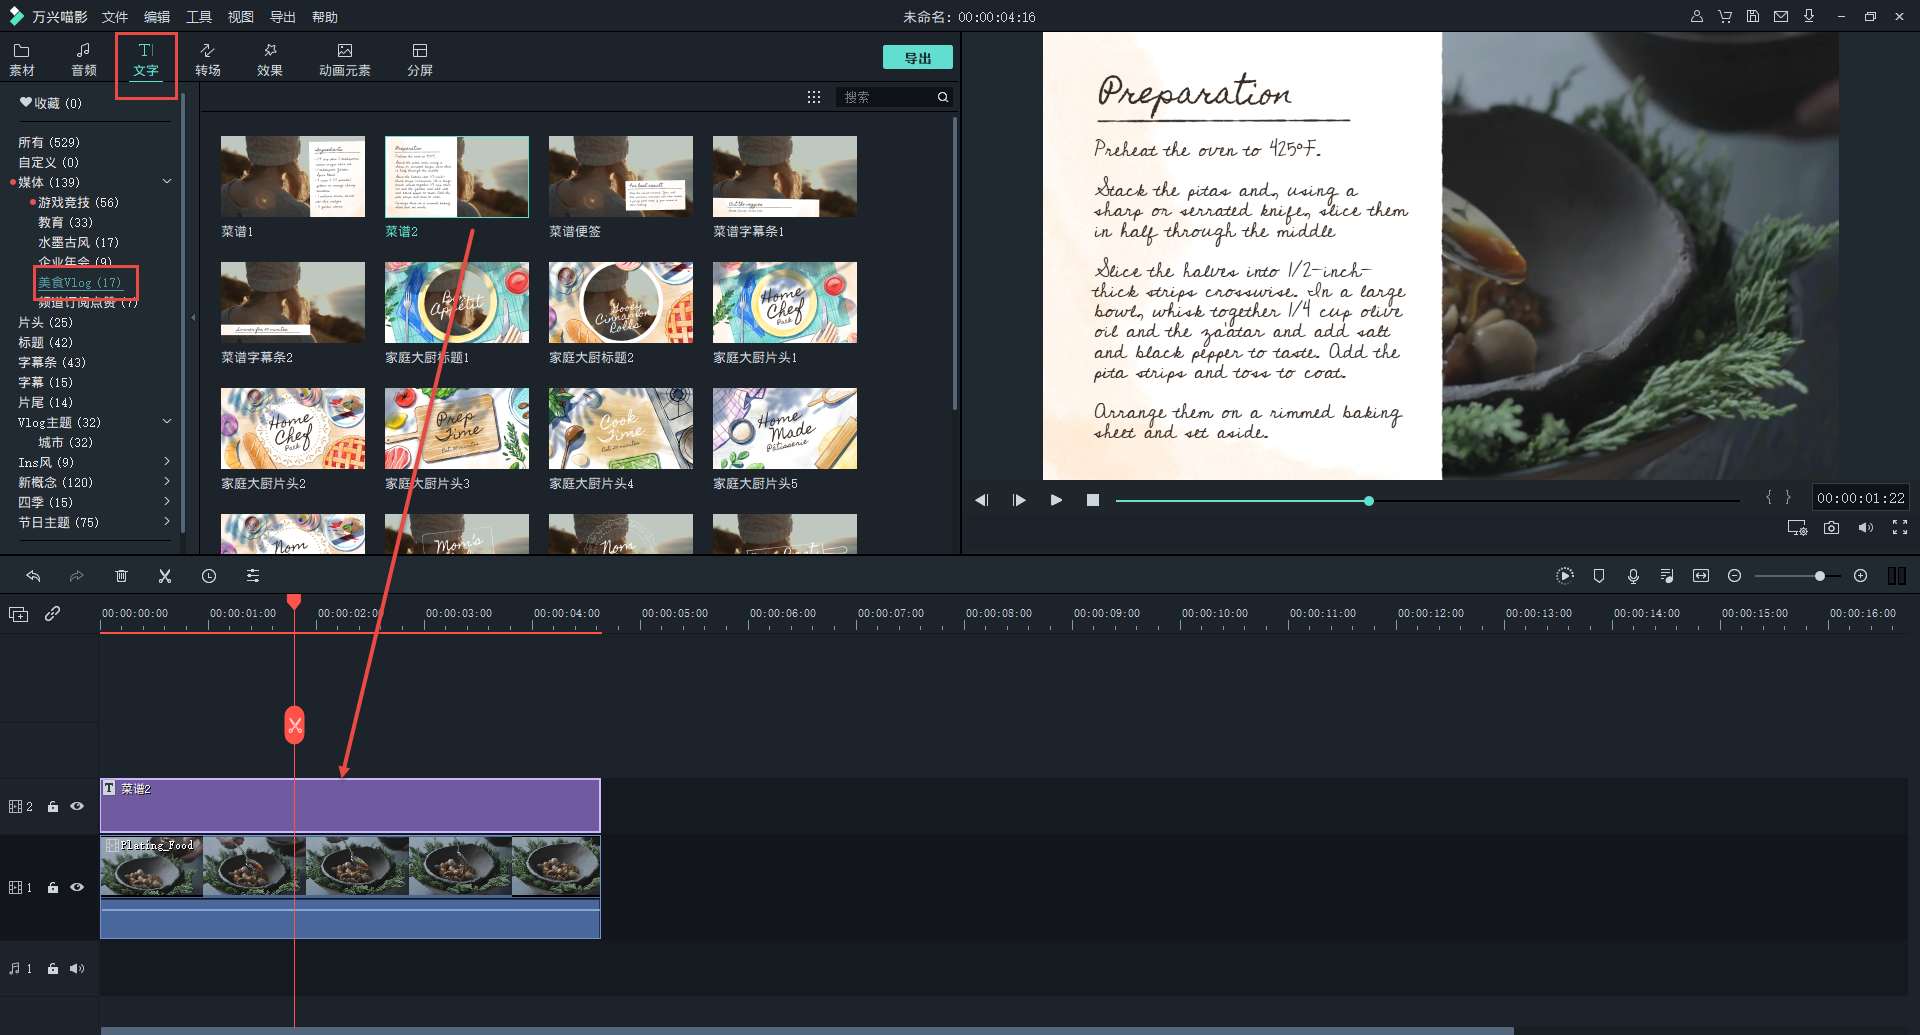Hide video track 2 with eye icon
Viewport: 1920px width, 1035px height.
pyautogui.click(x=77, y=806)
